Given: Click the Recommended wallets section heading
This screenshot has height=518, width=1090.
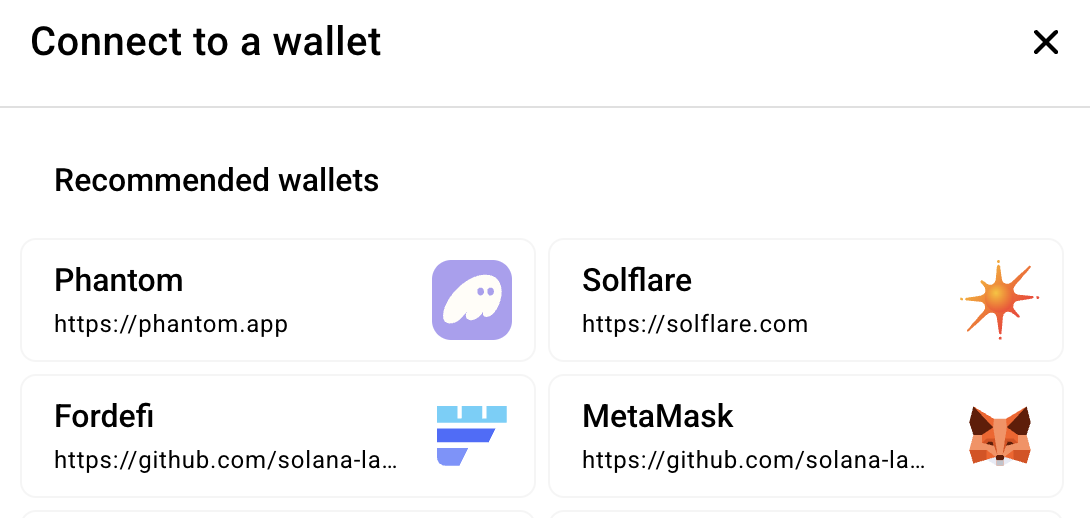Looking at the screenshot, I should [217, 180].
